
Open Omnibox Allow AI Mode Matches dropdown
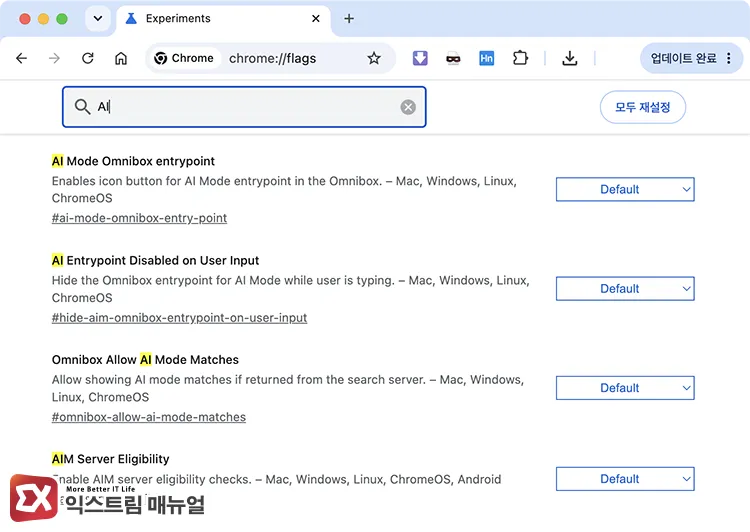(625, 388)
